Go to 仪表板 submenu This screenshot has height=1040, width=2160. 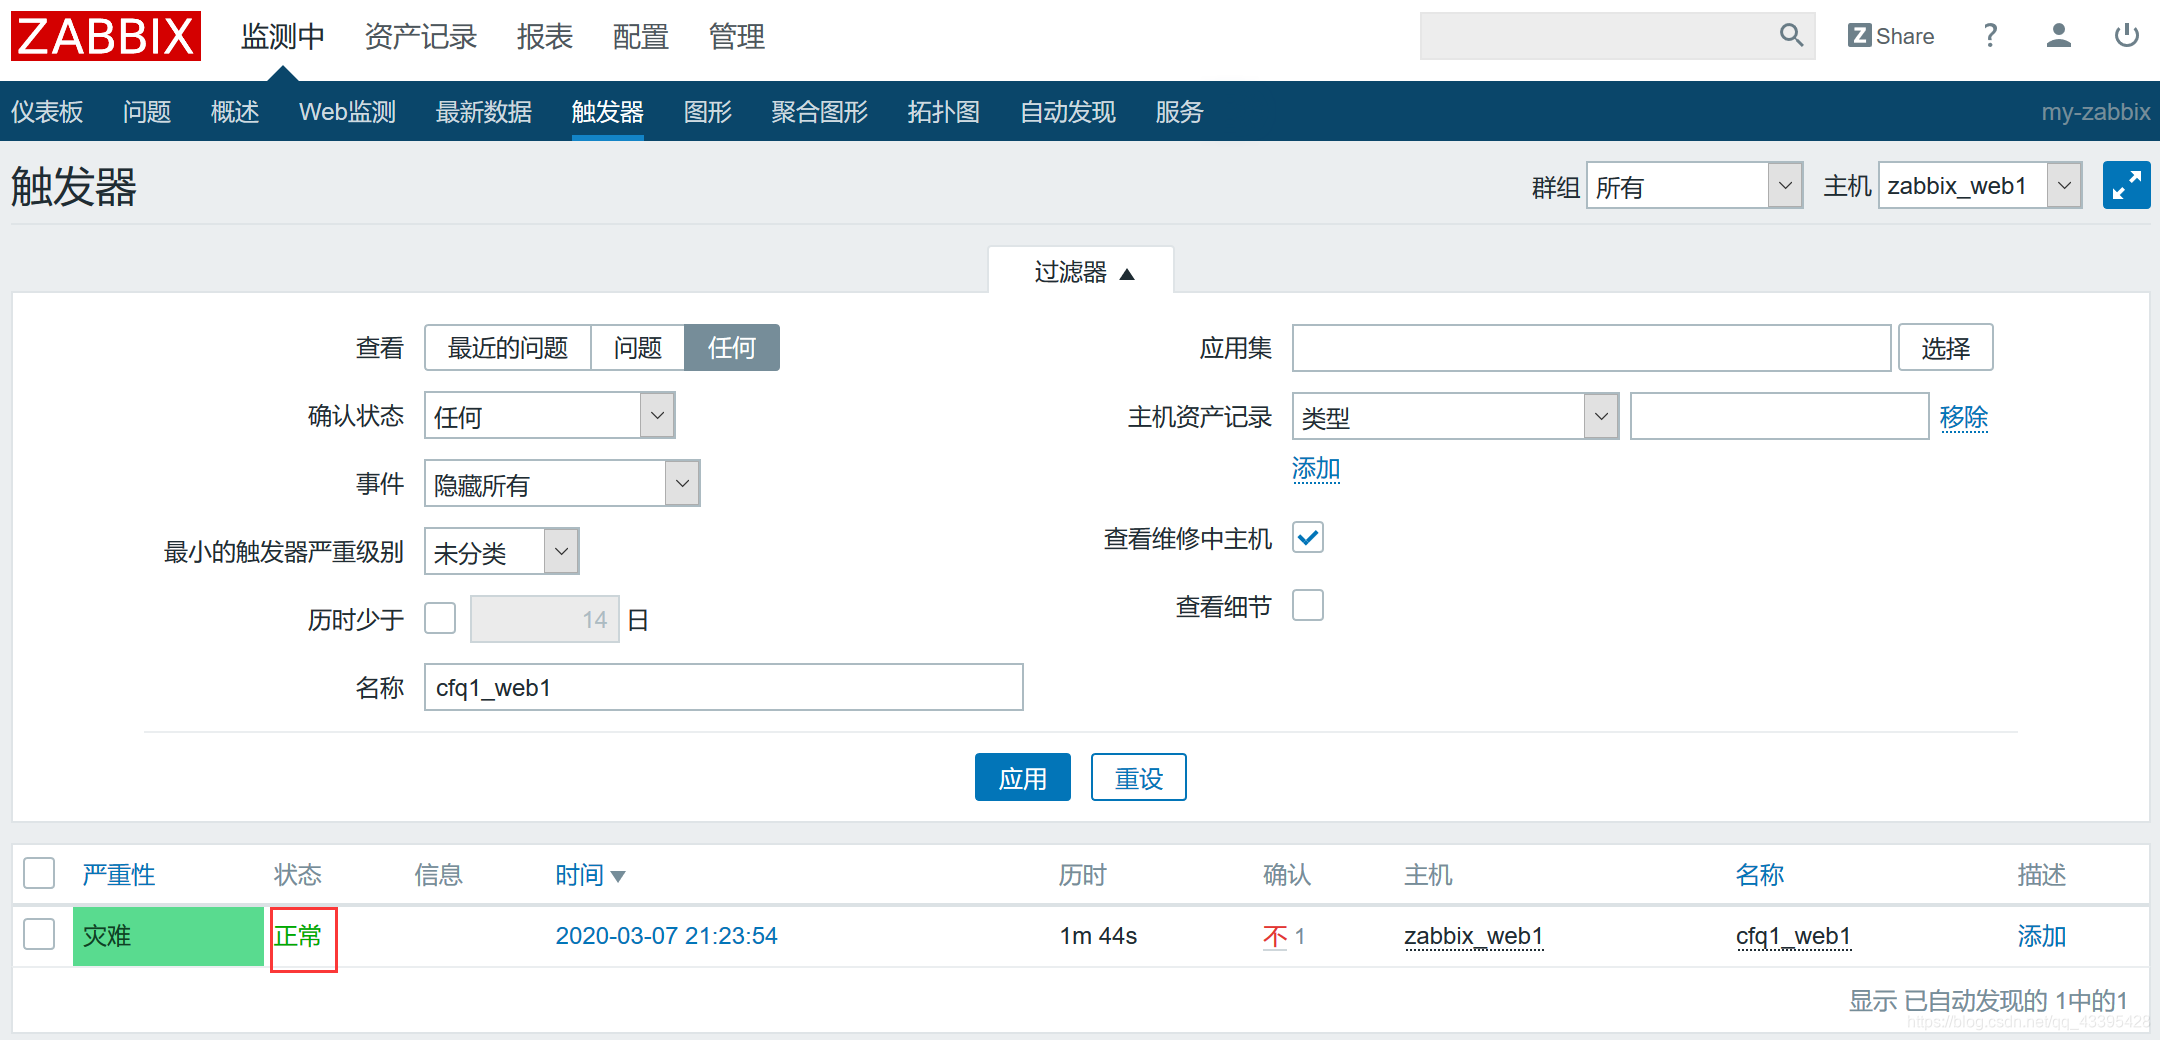pos(47,111)
